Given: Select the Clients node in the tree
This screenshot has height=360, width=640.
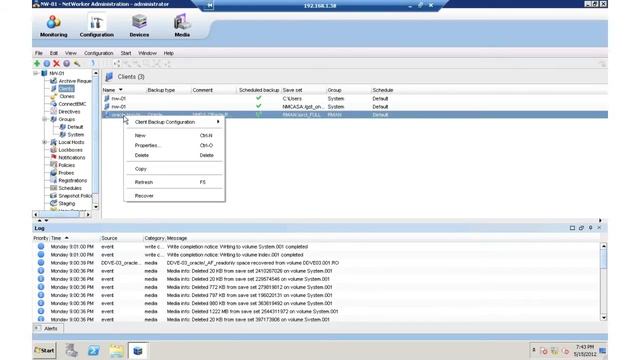Looking at the screenshot, I should point(66,89).
